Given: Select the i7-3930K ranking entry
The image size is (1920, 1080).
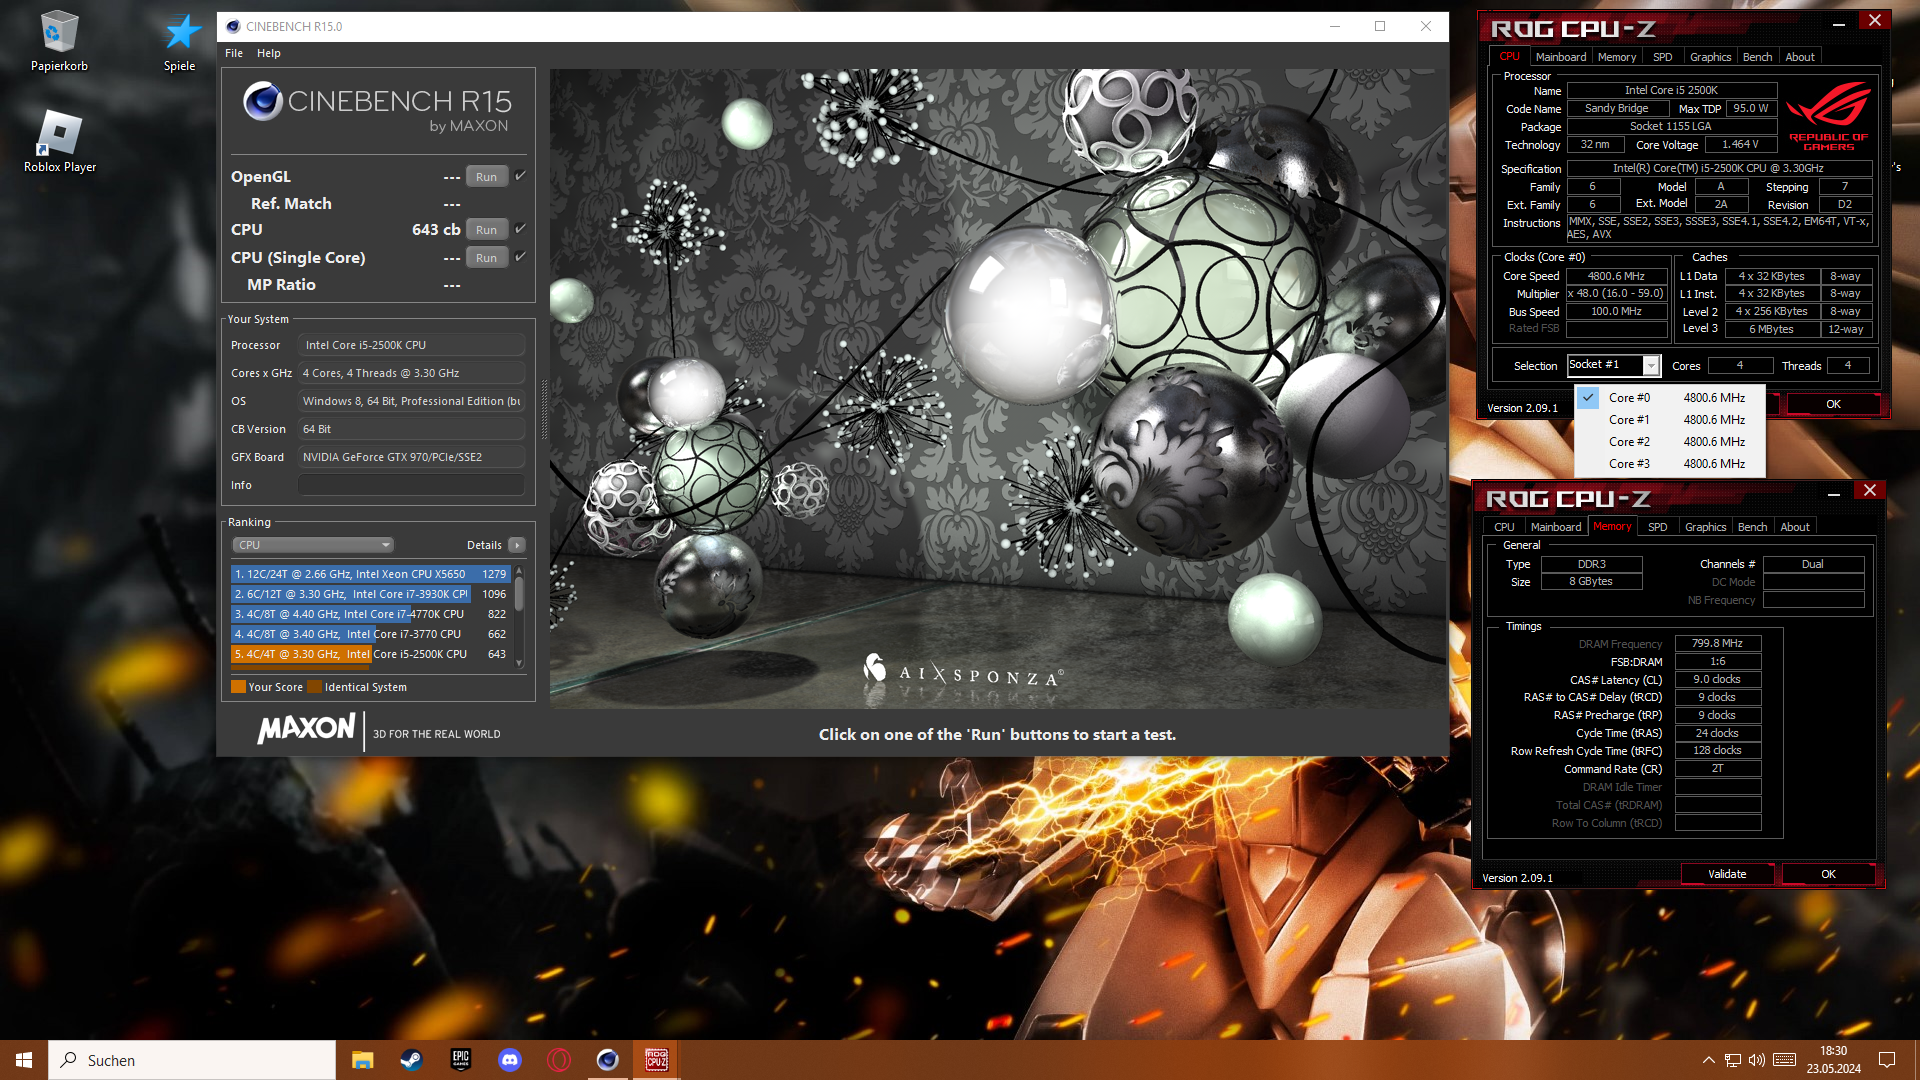Looking at the screenshot, I should [371, 594].
